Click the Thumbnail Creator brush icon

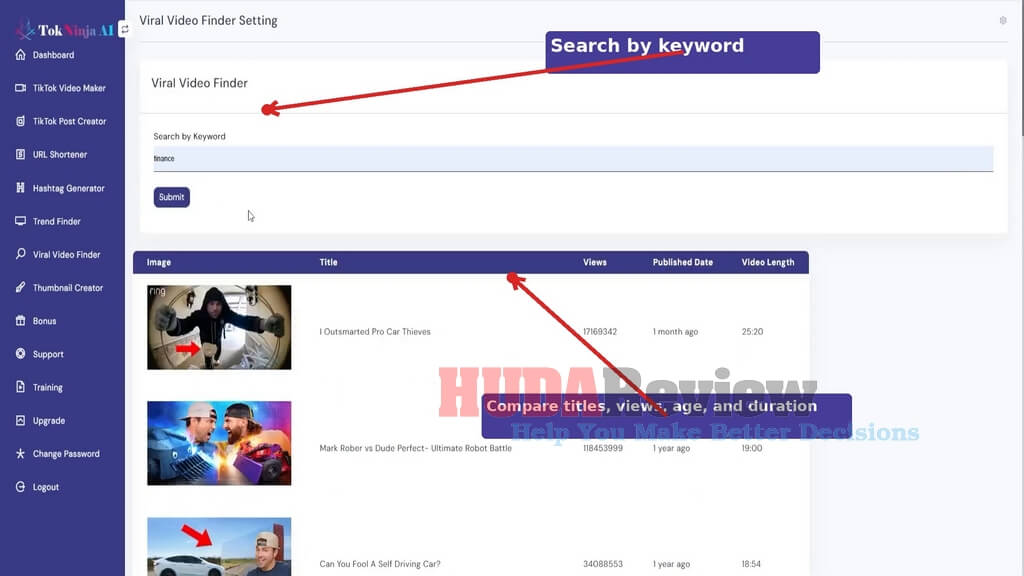pyautogui.click(x=20, y=287)
